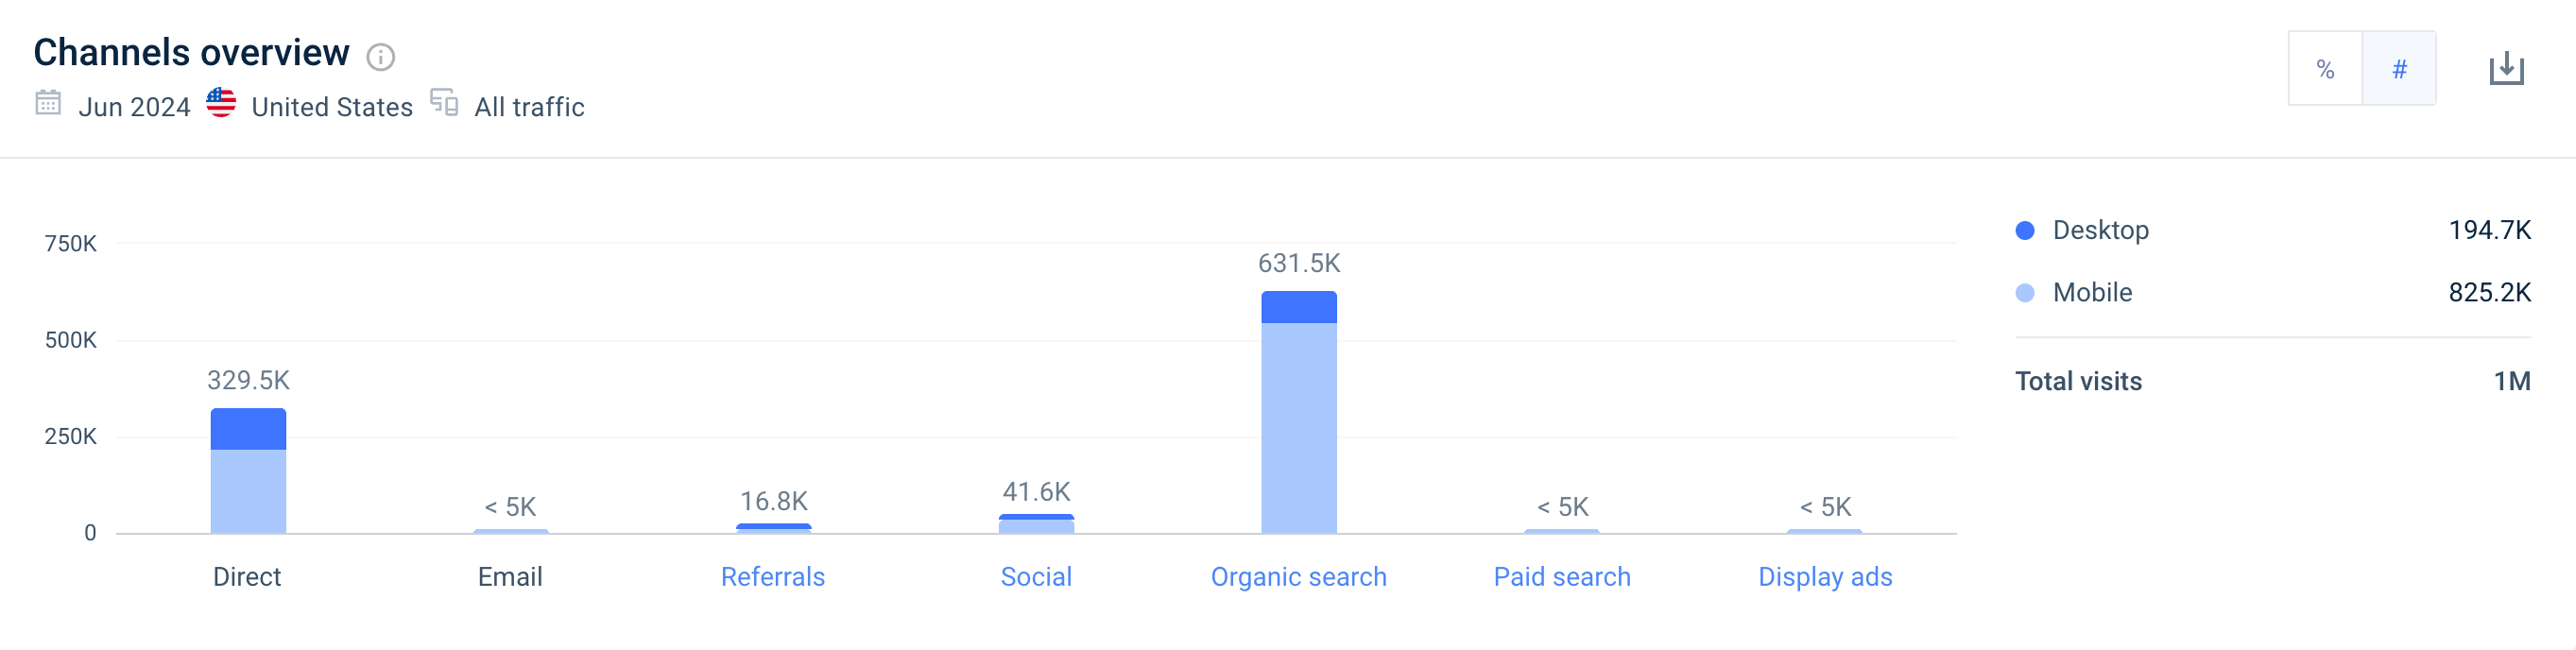Open the Display ads channel link
Screen dimensions: 2576x650
coord(1825,577)
